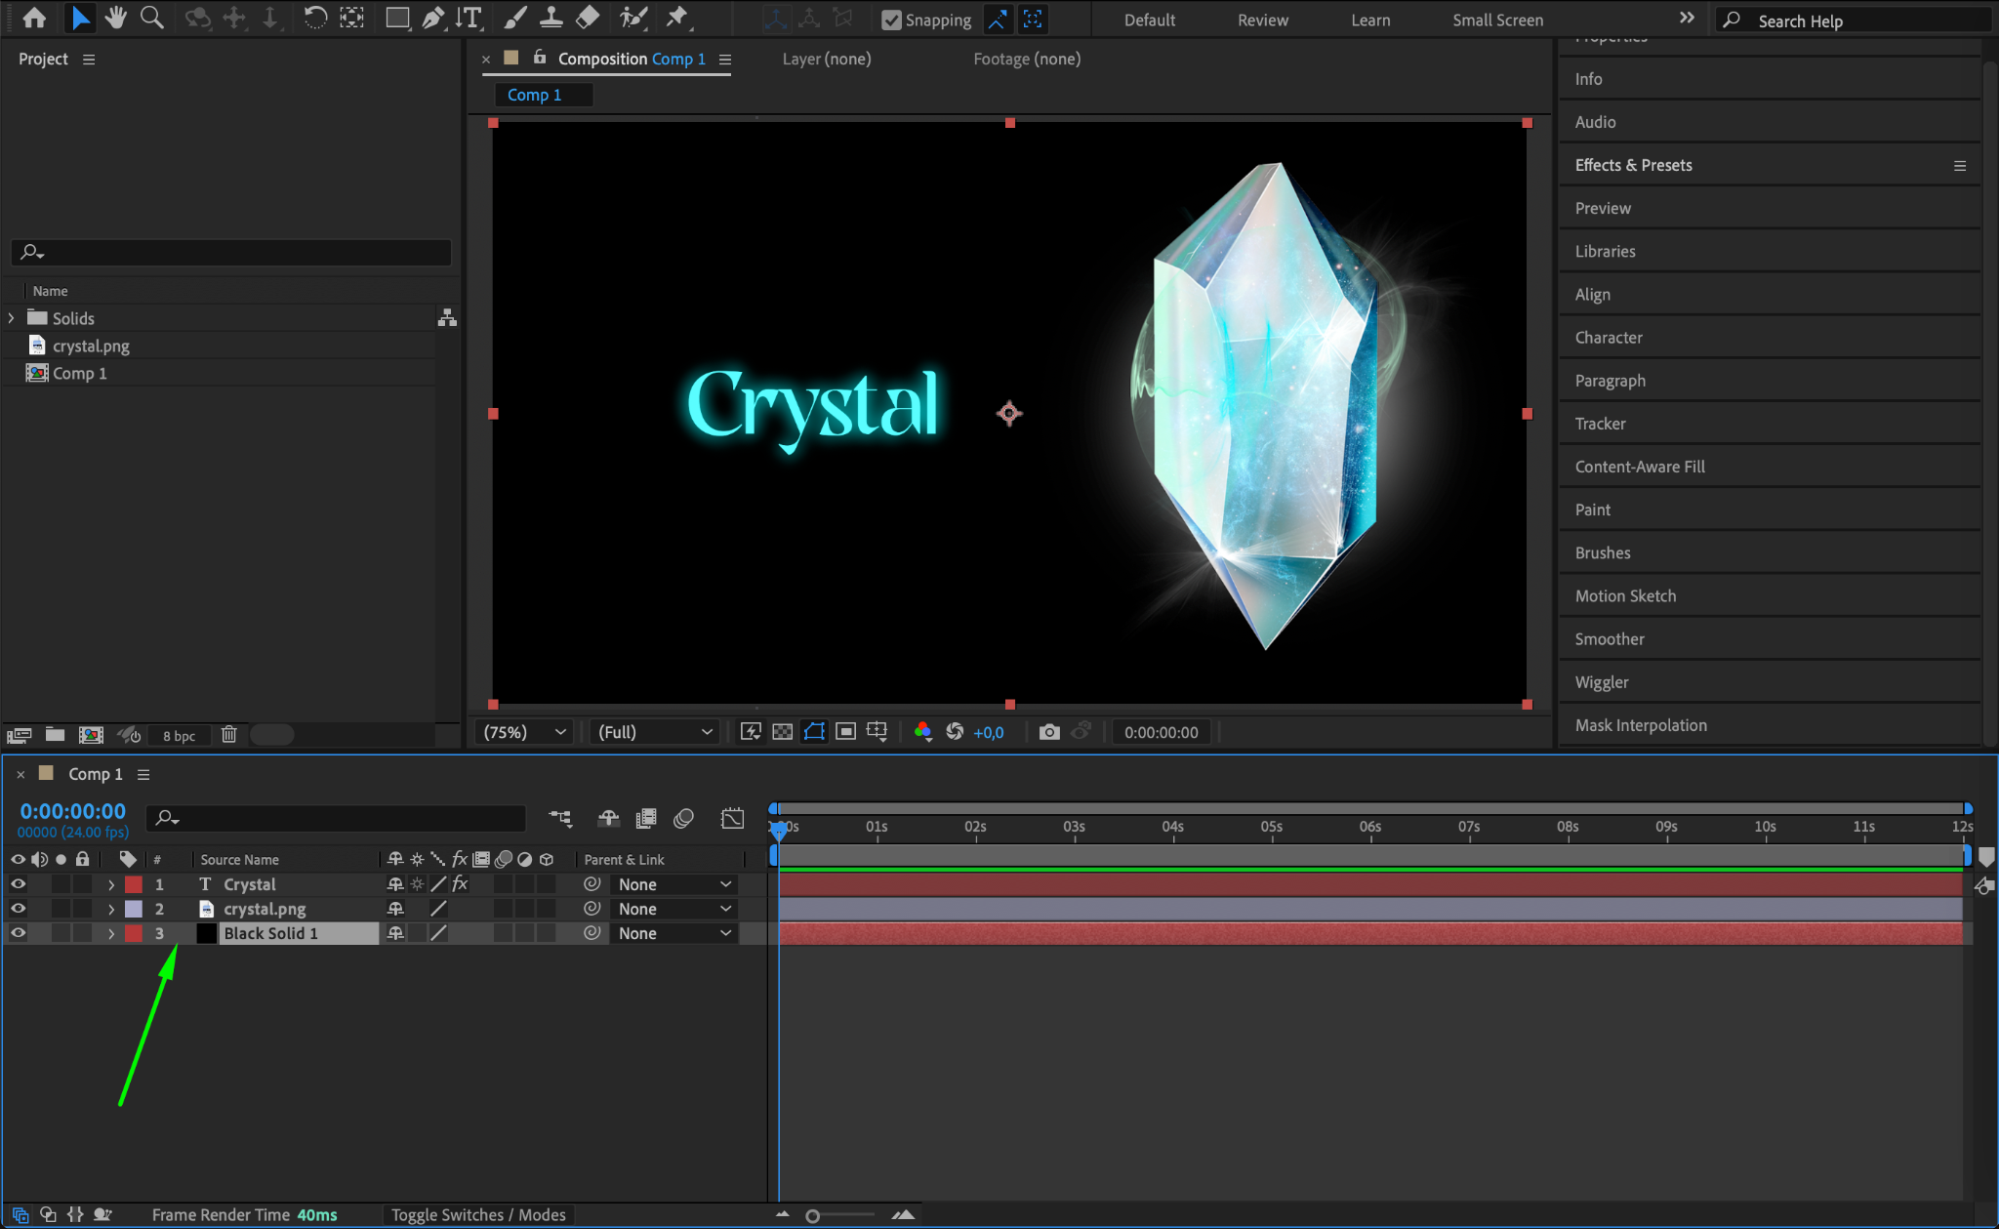Open the Full resolution dropdown
Image resolution: width=1999 pixels, height=1229 pixels.
point(655,732)
